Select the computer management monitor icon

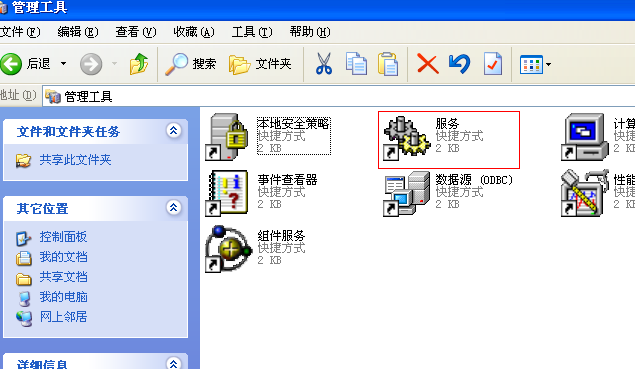(585, 137)
